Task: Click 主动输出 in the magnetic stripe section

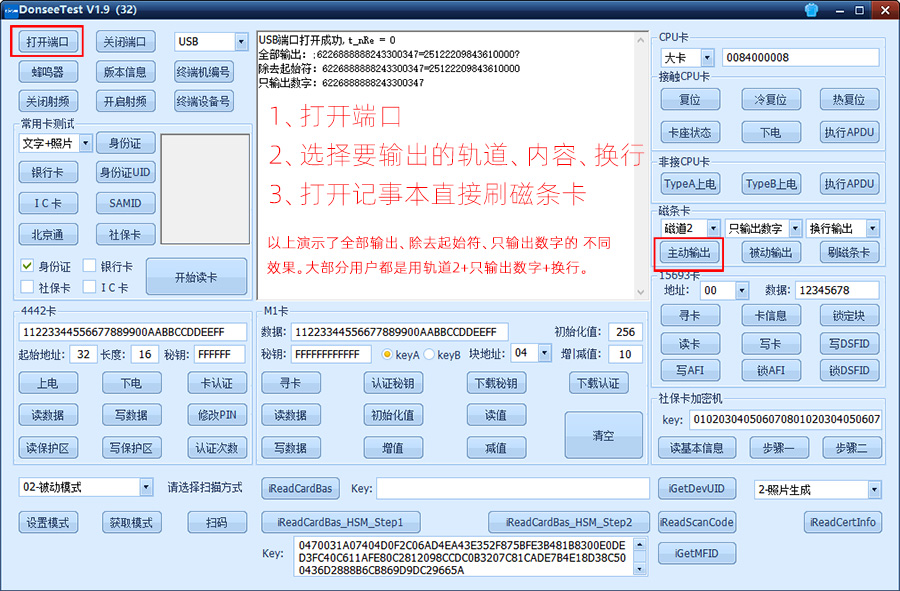Action: [x=689, y=253]
